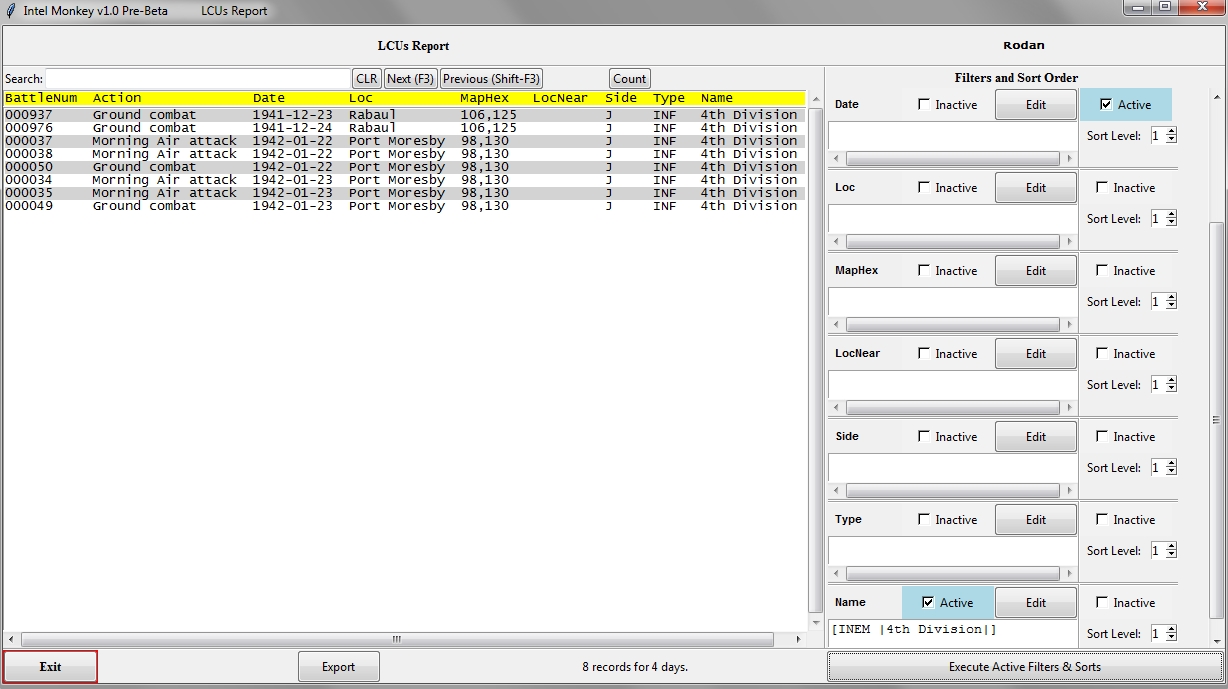Edit the MapHex filter
This screenshot has height=689, width=1228.
coord(1035,270)
